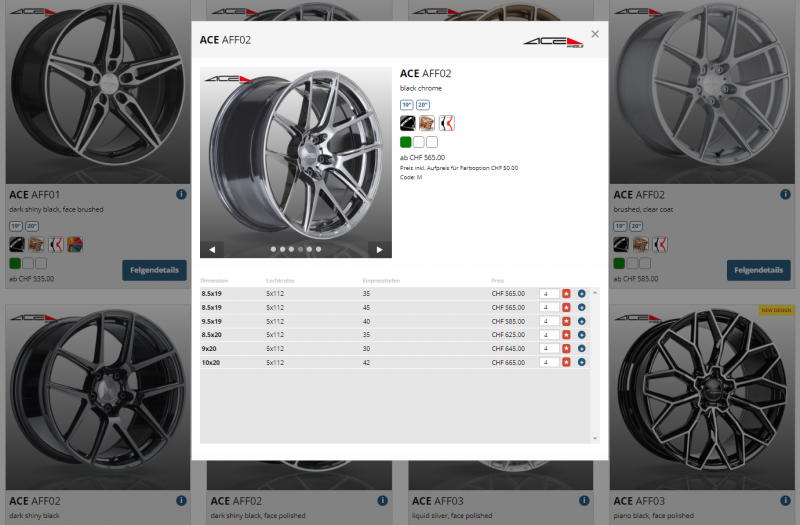Viewport: 800px width, 525px height.
Task: Open info for AFF02 dark shiny black card
Action: [181, 501]
